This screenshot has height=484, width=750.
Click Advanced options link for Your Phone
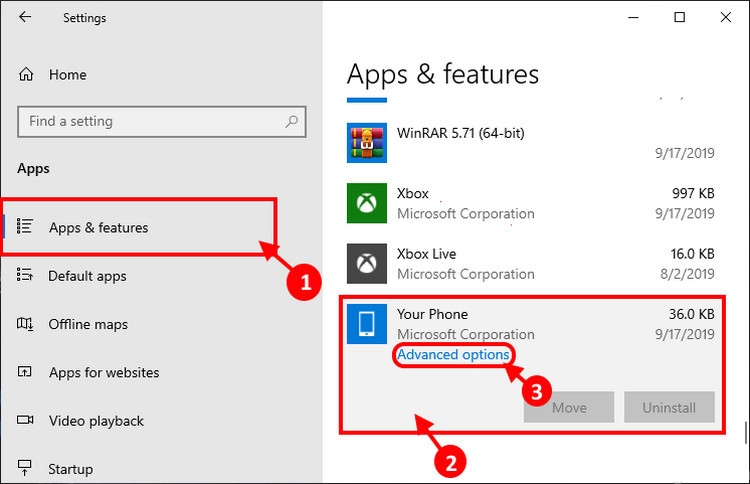click(453, 354)
